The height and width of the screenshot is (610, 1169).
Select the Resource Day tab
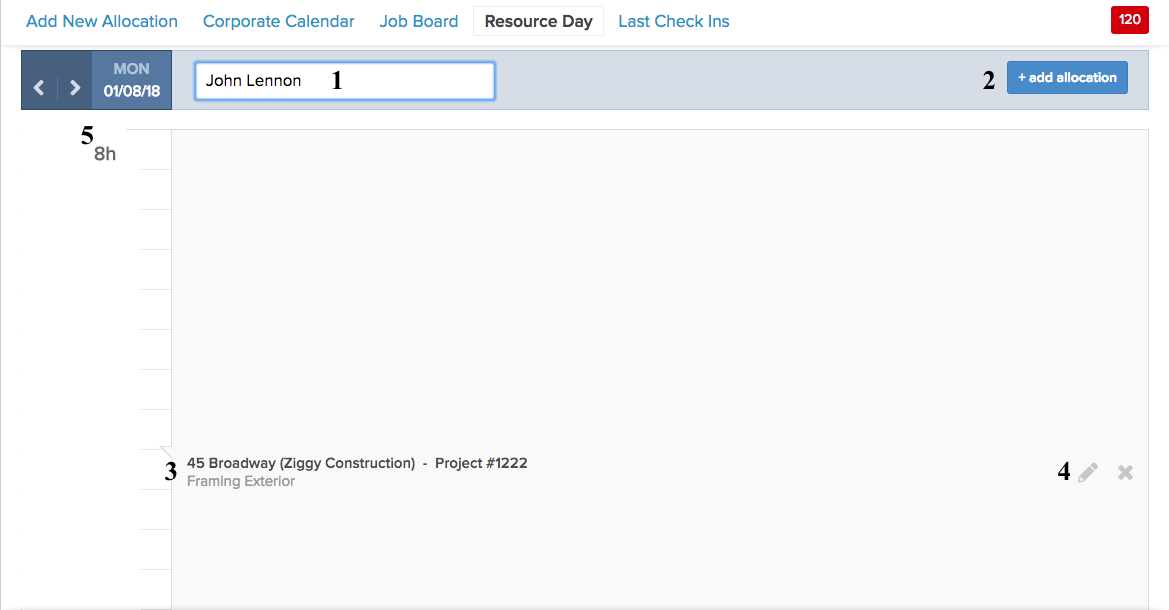click(538, 22)
